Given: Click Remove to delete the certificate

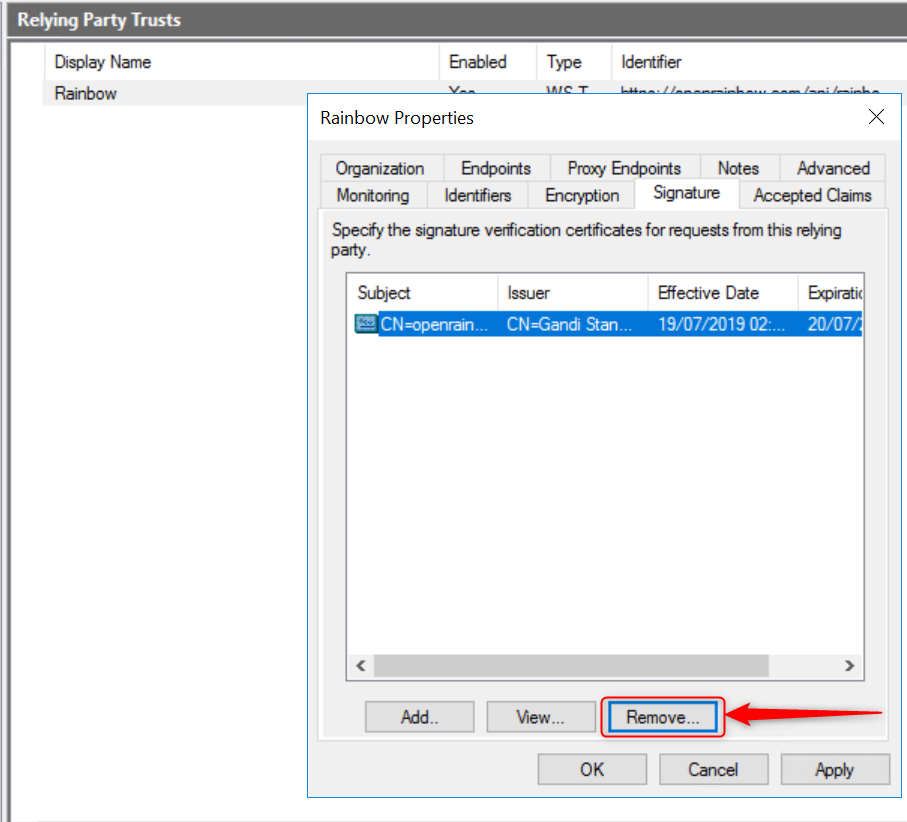Looking at the screenshot, I should point(662,717).
